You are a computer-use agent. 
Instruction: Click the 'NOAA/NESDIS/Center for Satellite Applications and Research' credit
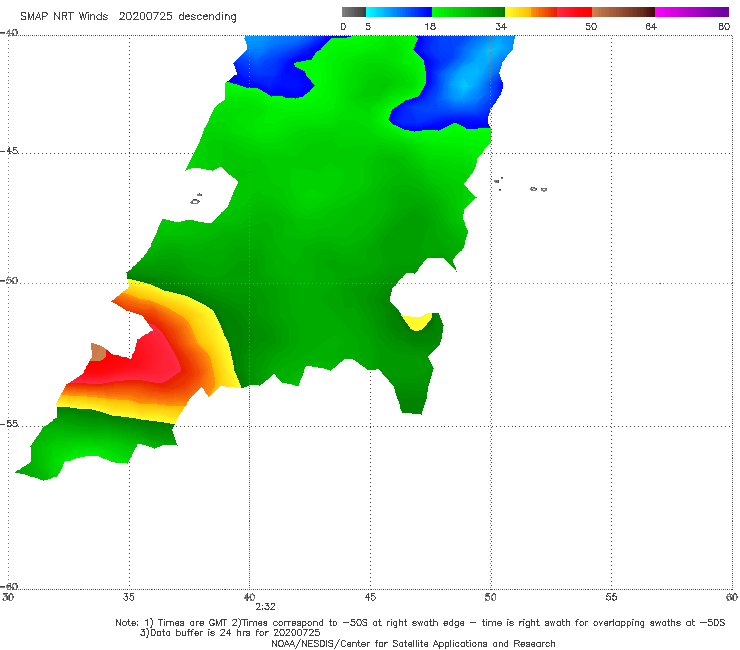[x=413, y=643]
